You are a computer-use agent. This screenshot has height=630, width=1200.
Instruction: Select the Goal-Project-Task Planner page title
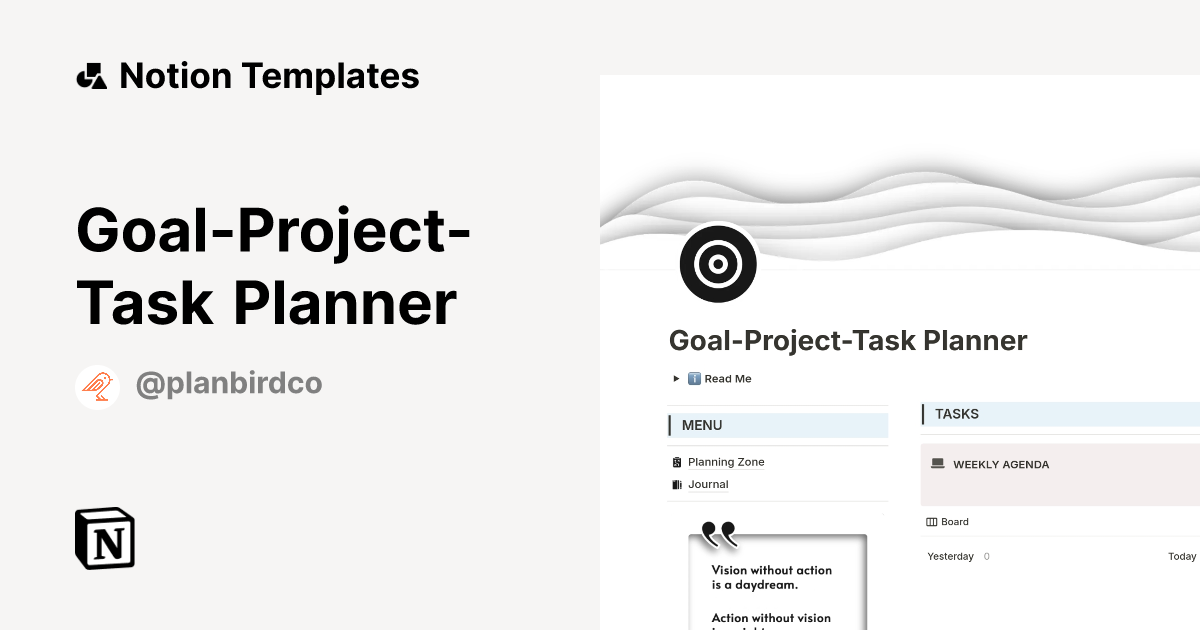tap(848, 340)
